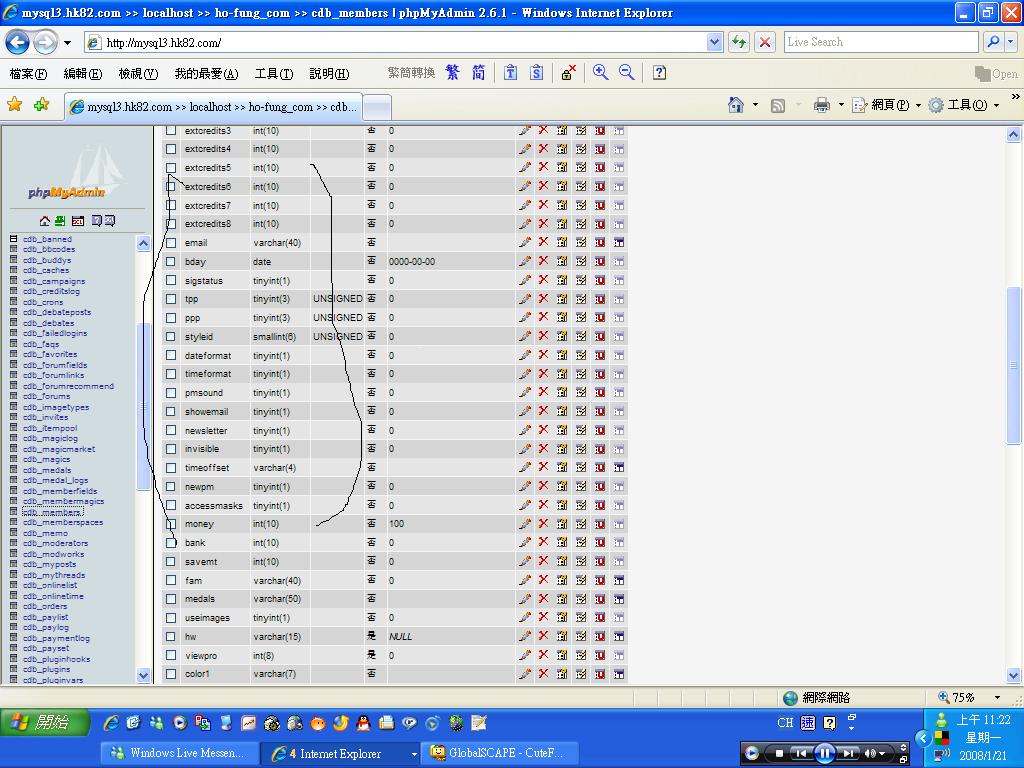Open the address bar URL dropdown
This screenshot has height=768, width=1024.
coord(714,42)
